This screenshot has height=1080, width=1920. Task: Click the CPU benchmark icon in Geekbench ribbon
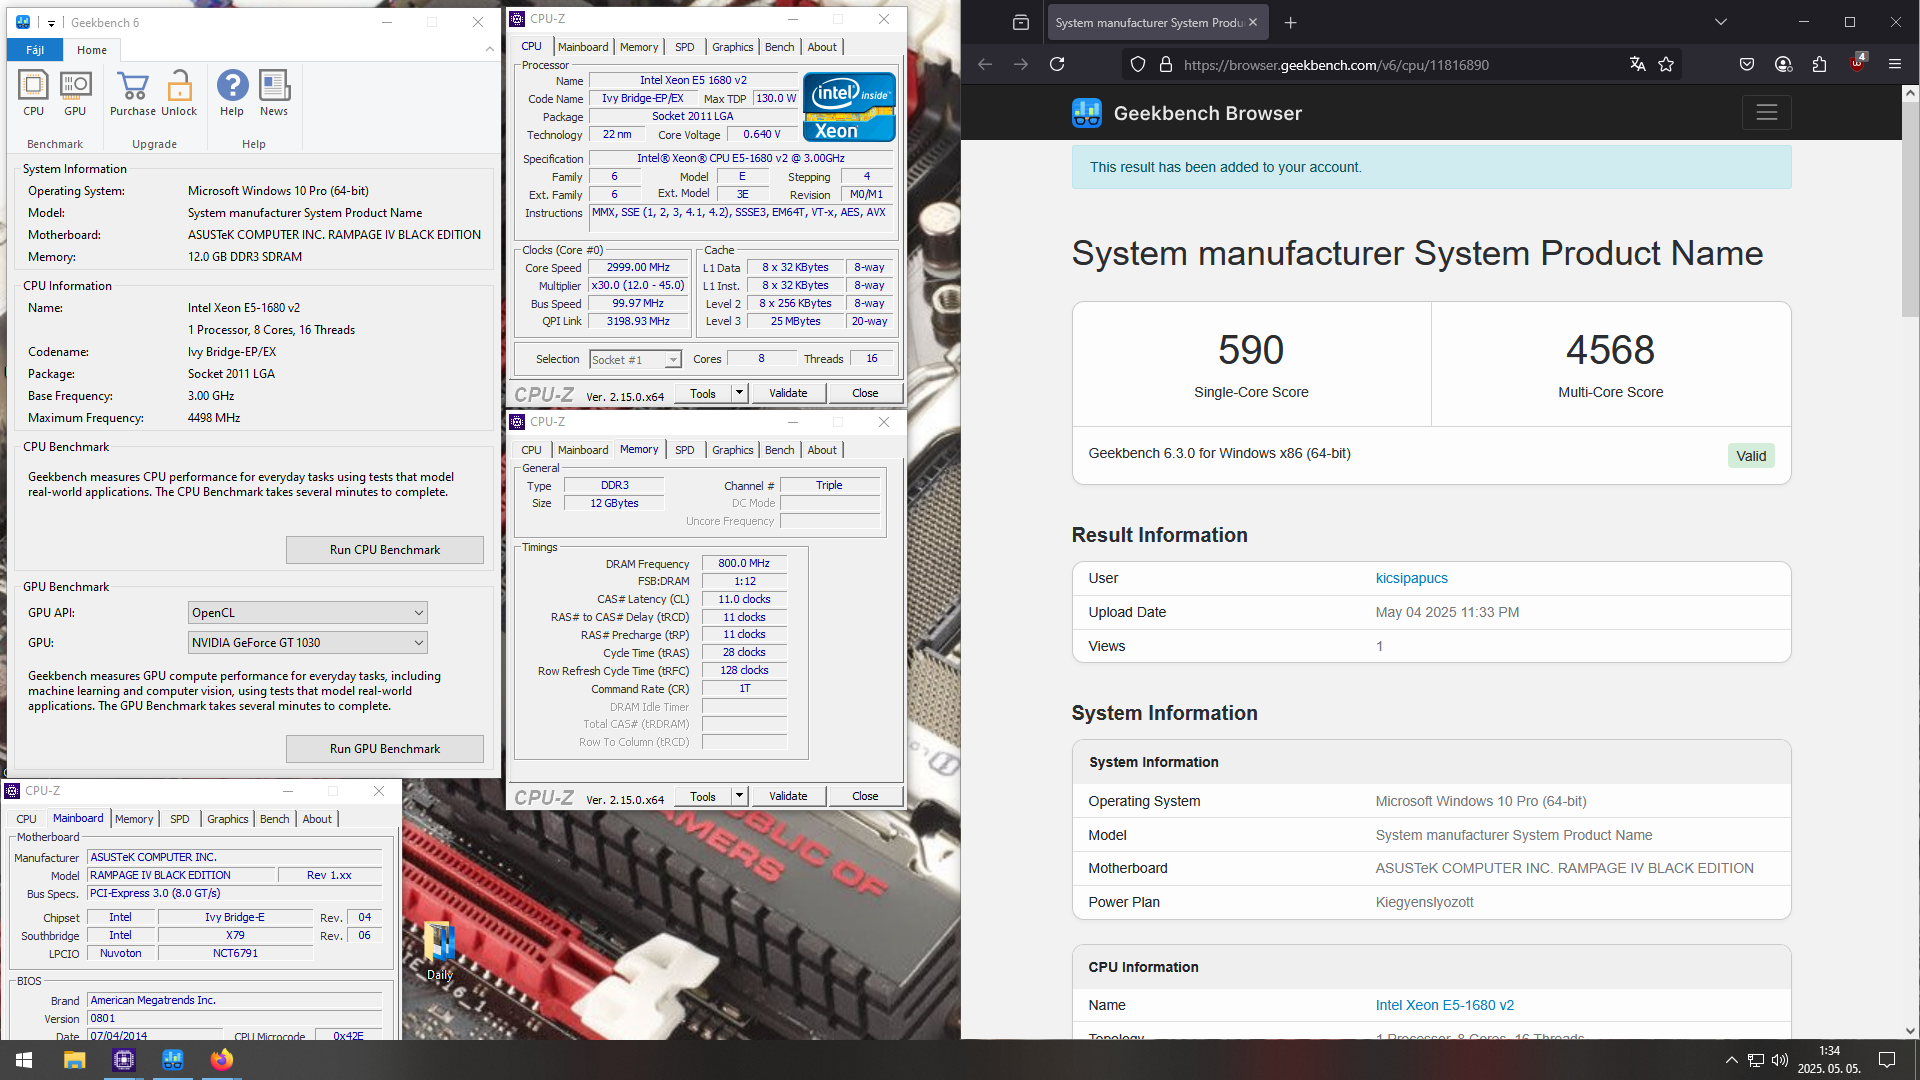(x=33, y=94)
